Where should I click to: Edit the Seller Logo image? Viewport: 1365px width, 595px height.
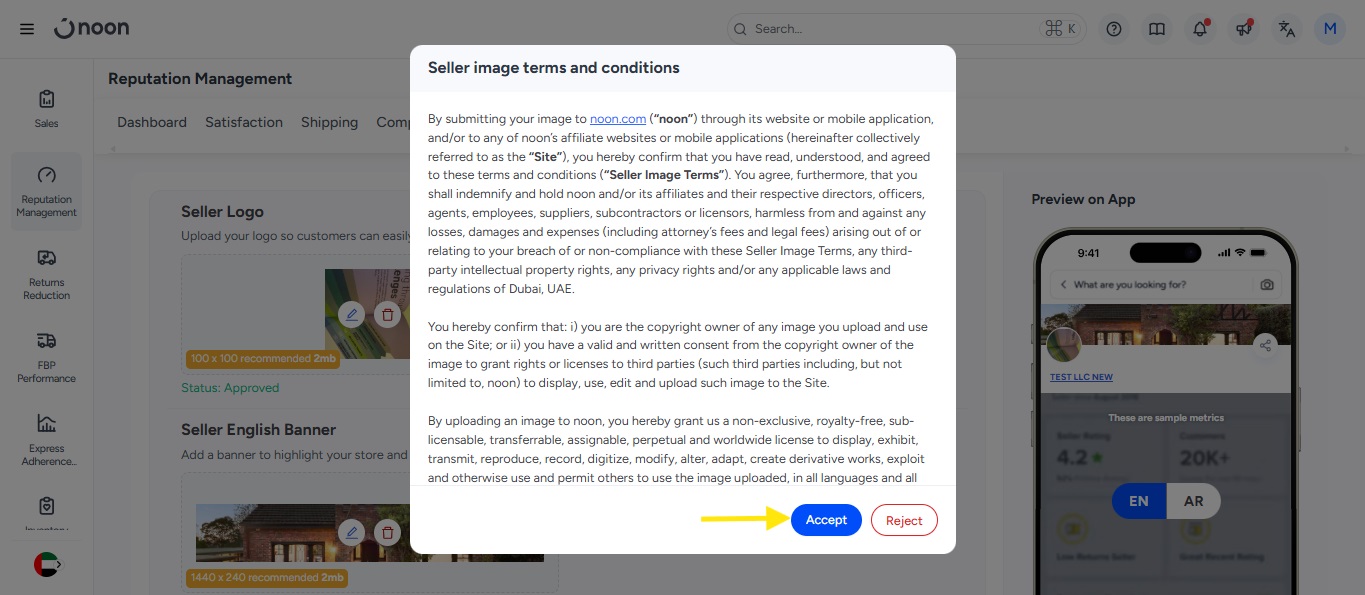[351, 314]
